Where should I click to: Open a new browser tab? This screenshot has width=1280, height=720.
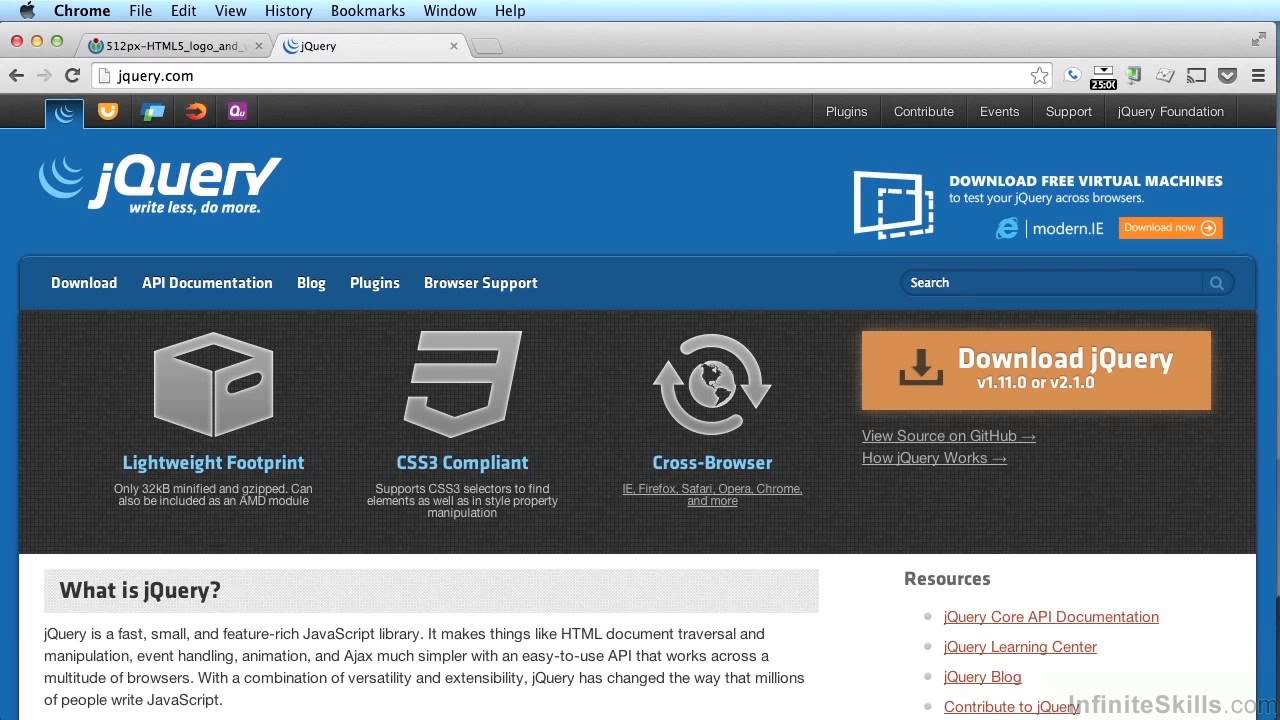click(487, 46)
